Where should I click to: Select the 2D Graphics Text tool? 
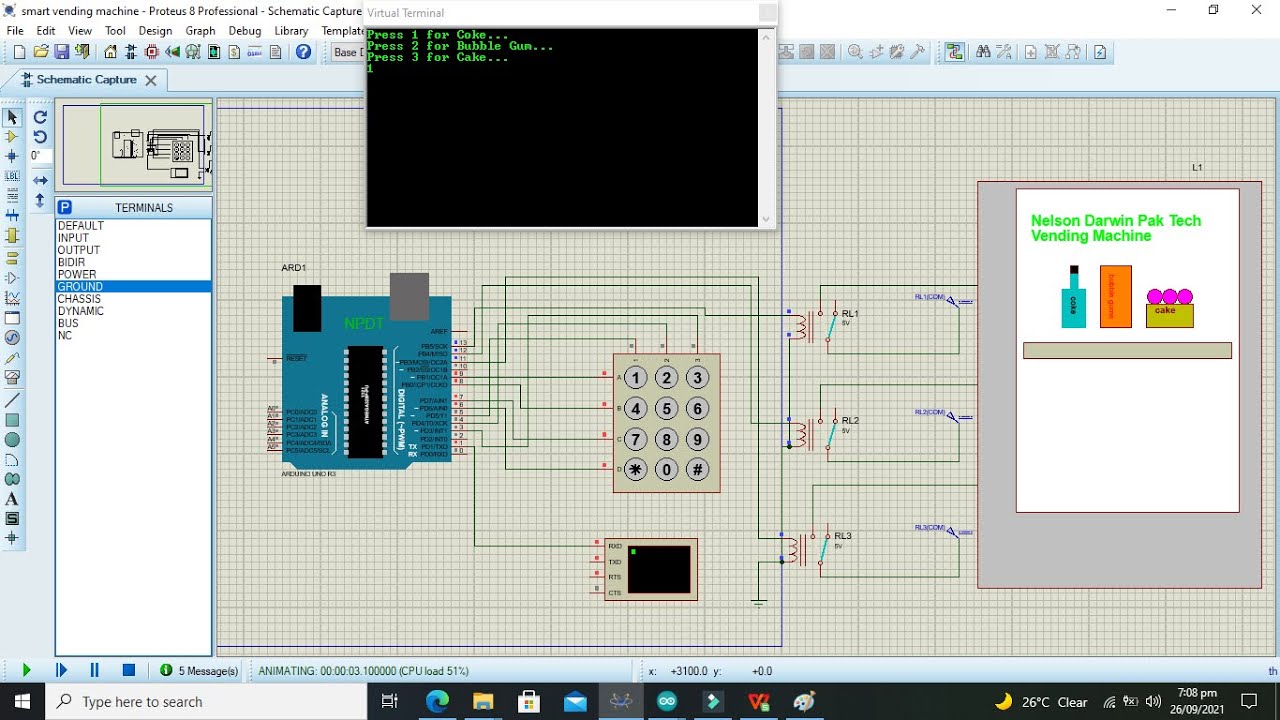coord(12,499)
